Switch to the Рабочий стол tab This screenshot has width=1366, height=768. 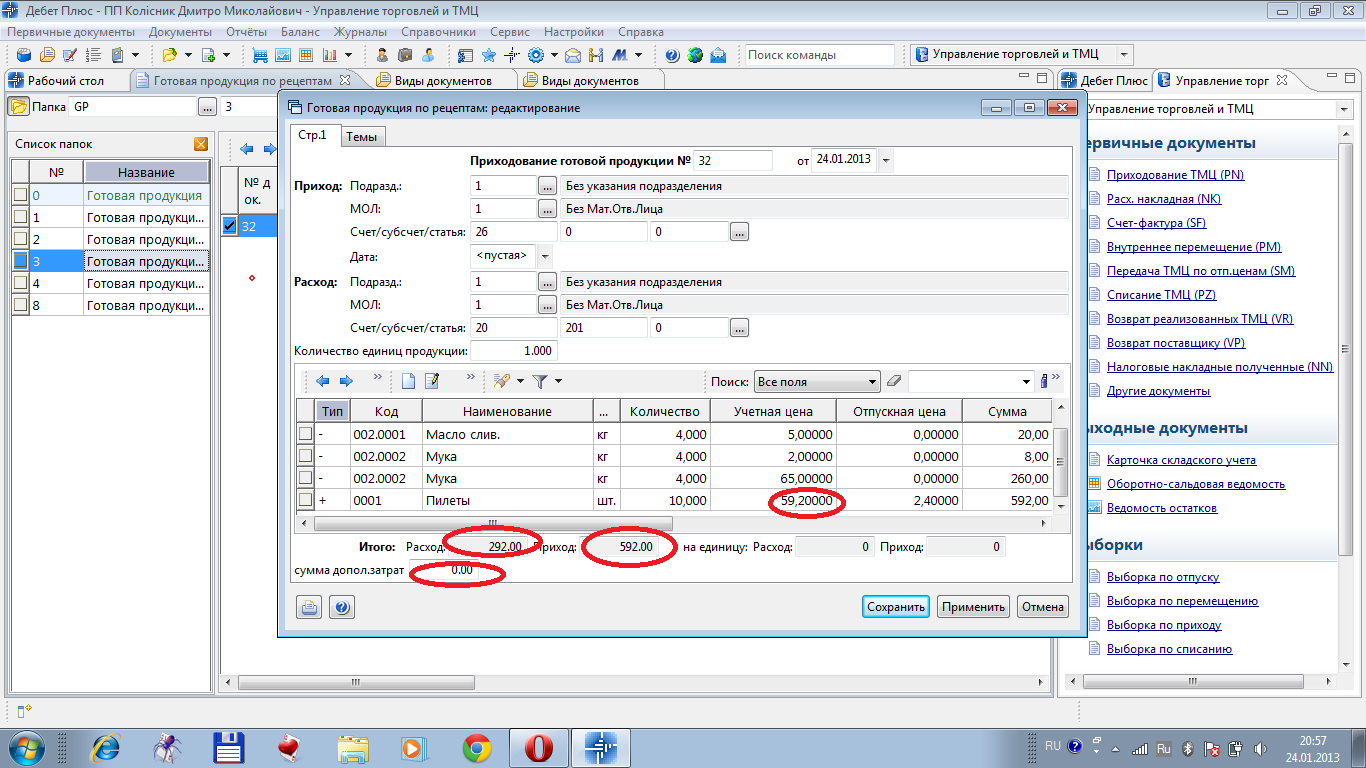pos(65,80)
